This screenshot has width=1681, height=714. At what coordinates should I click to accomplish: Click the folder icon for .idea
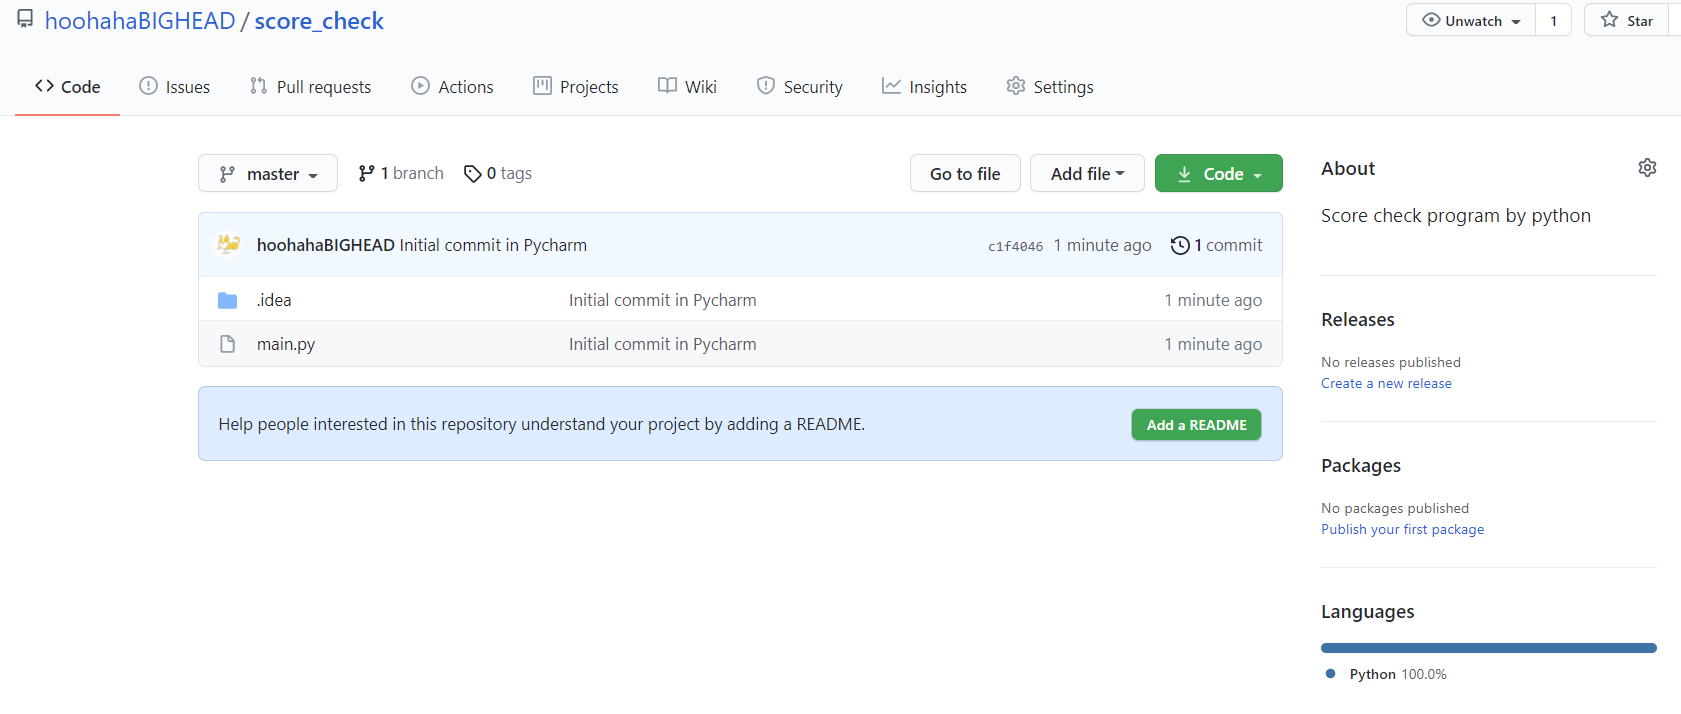[x=228, y=300]
